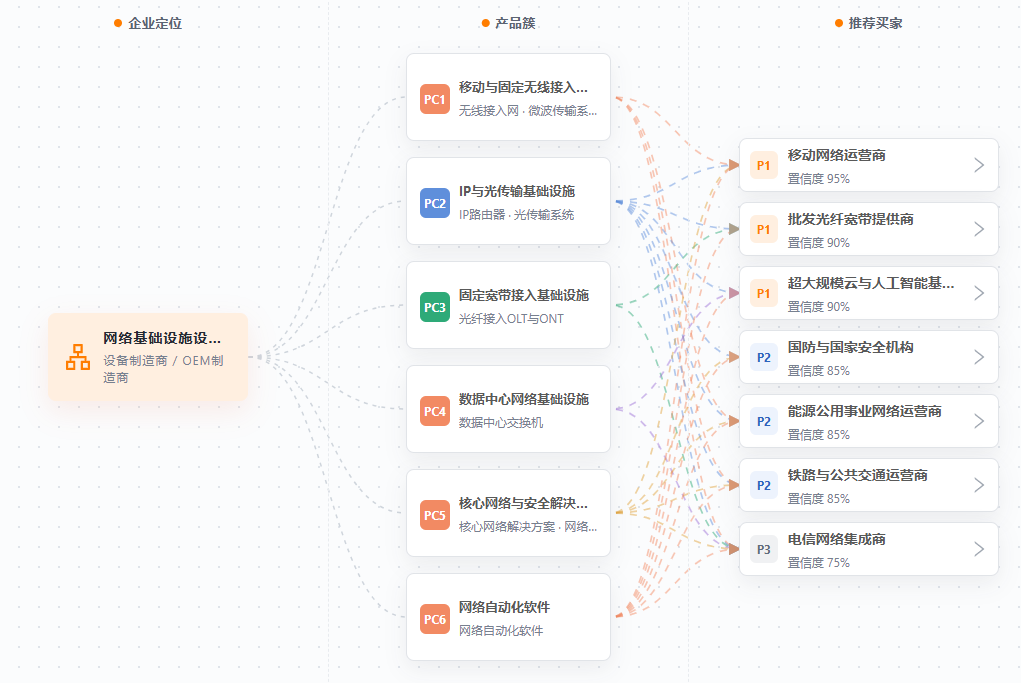Select the 核心网络与安全解决 card title
This screenshot has width=1021, height=683.
(523, 503)
